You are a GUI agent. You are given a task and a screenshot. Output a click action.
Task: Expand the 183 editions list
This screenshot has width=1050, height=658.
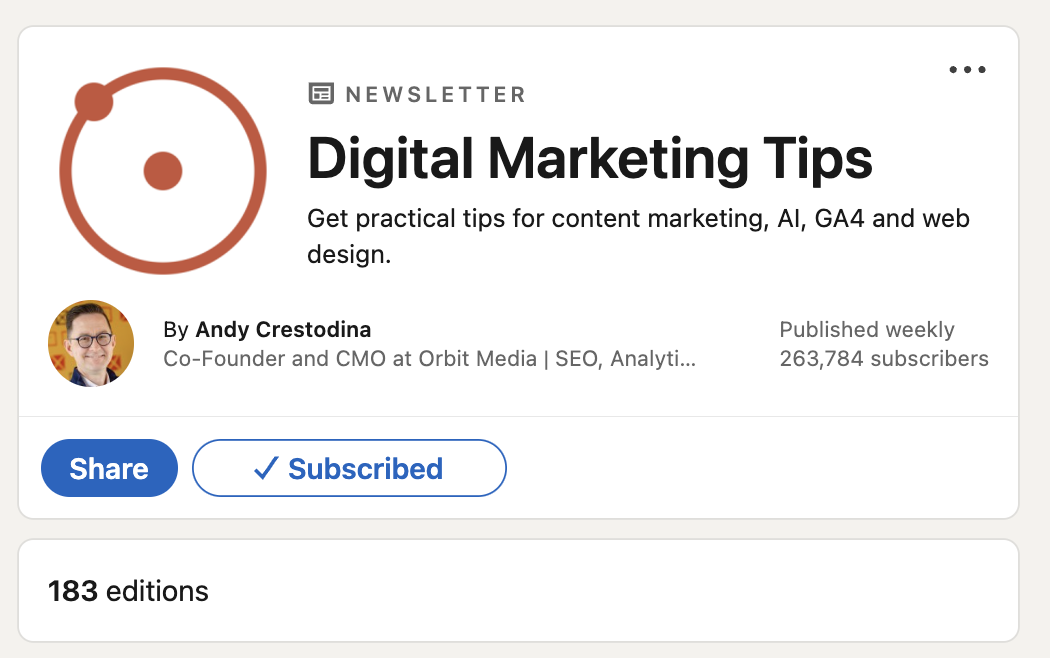(x=130, y=591)
